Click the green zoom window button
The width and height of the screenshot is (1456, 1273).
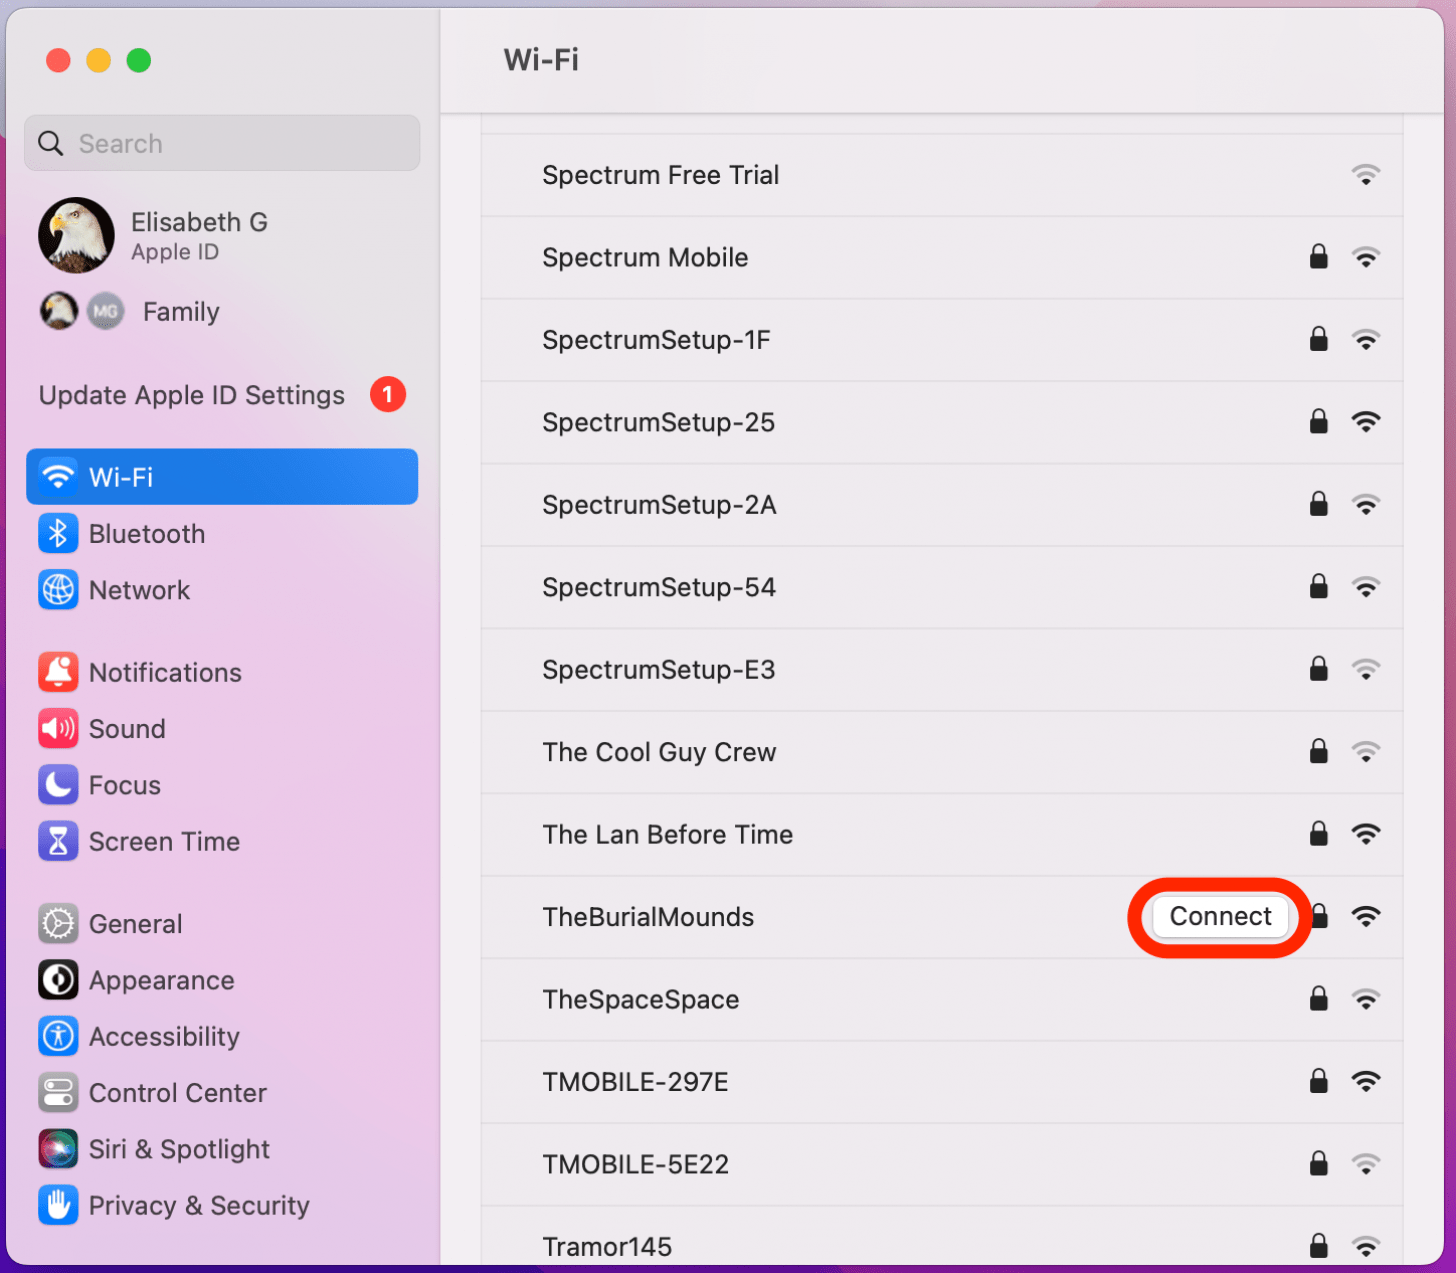(139, 60)
